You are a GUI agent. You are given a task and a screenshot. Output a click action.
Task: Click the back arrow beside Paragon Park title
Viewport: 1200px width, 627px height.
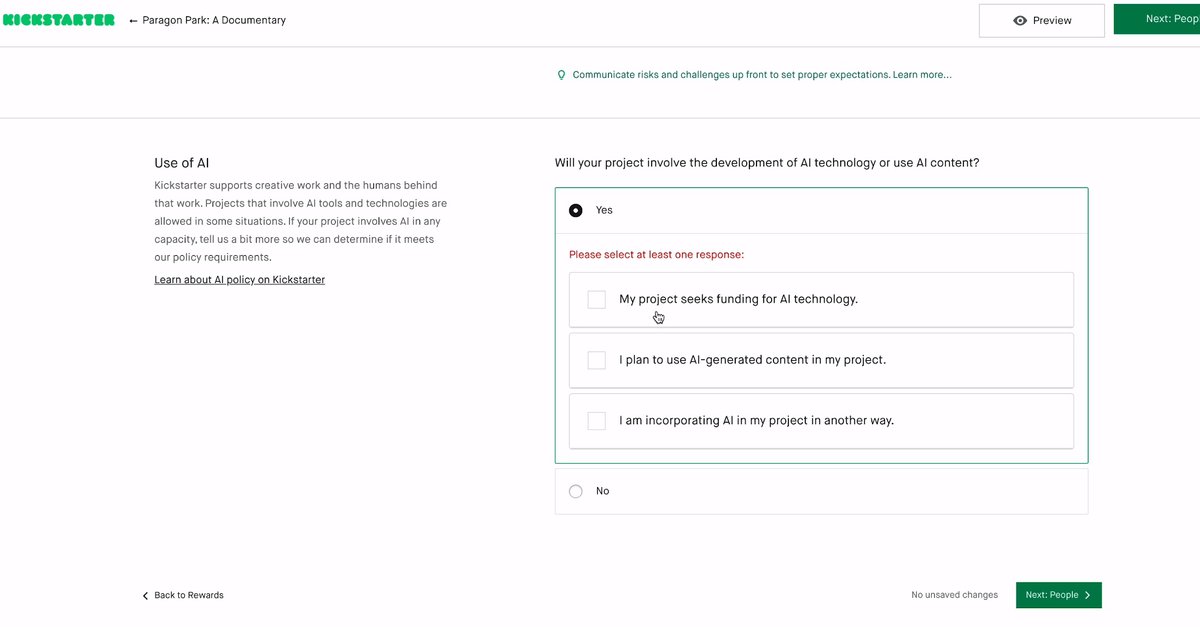tap(133, 21)
